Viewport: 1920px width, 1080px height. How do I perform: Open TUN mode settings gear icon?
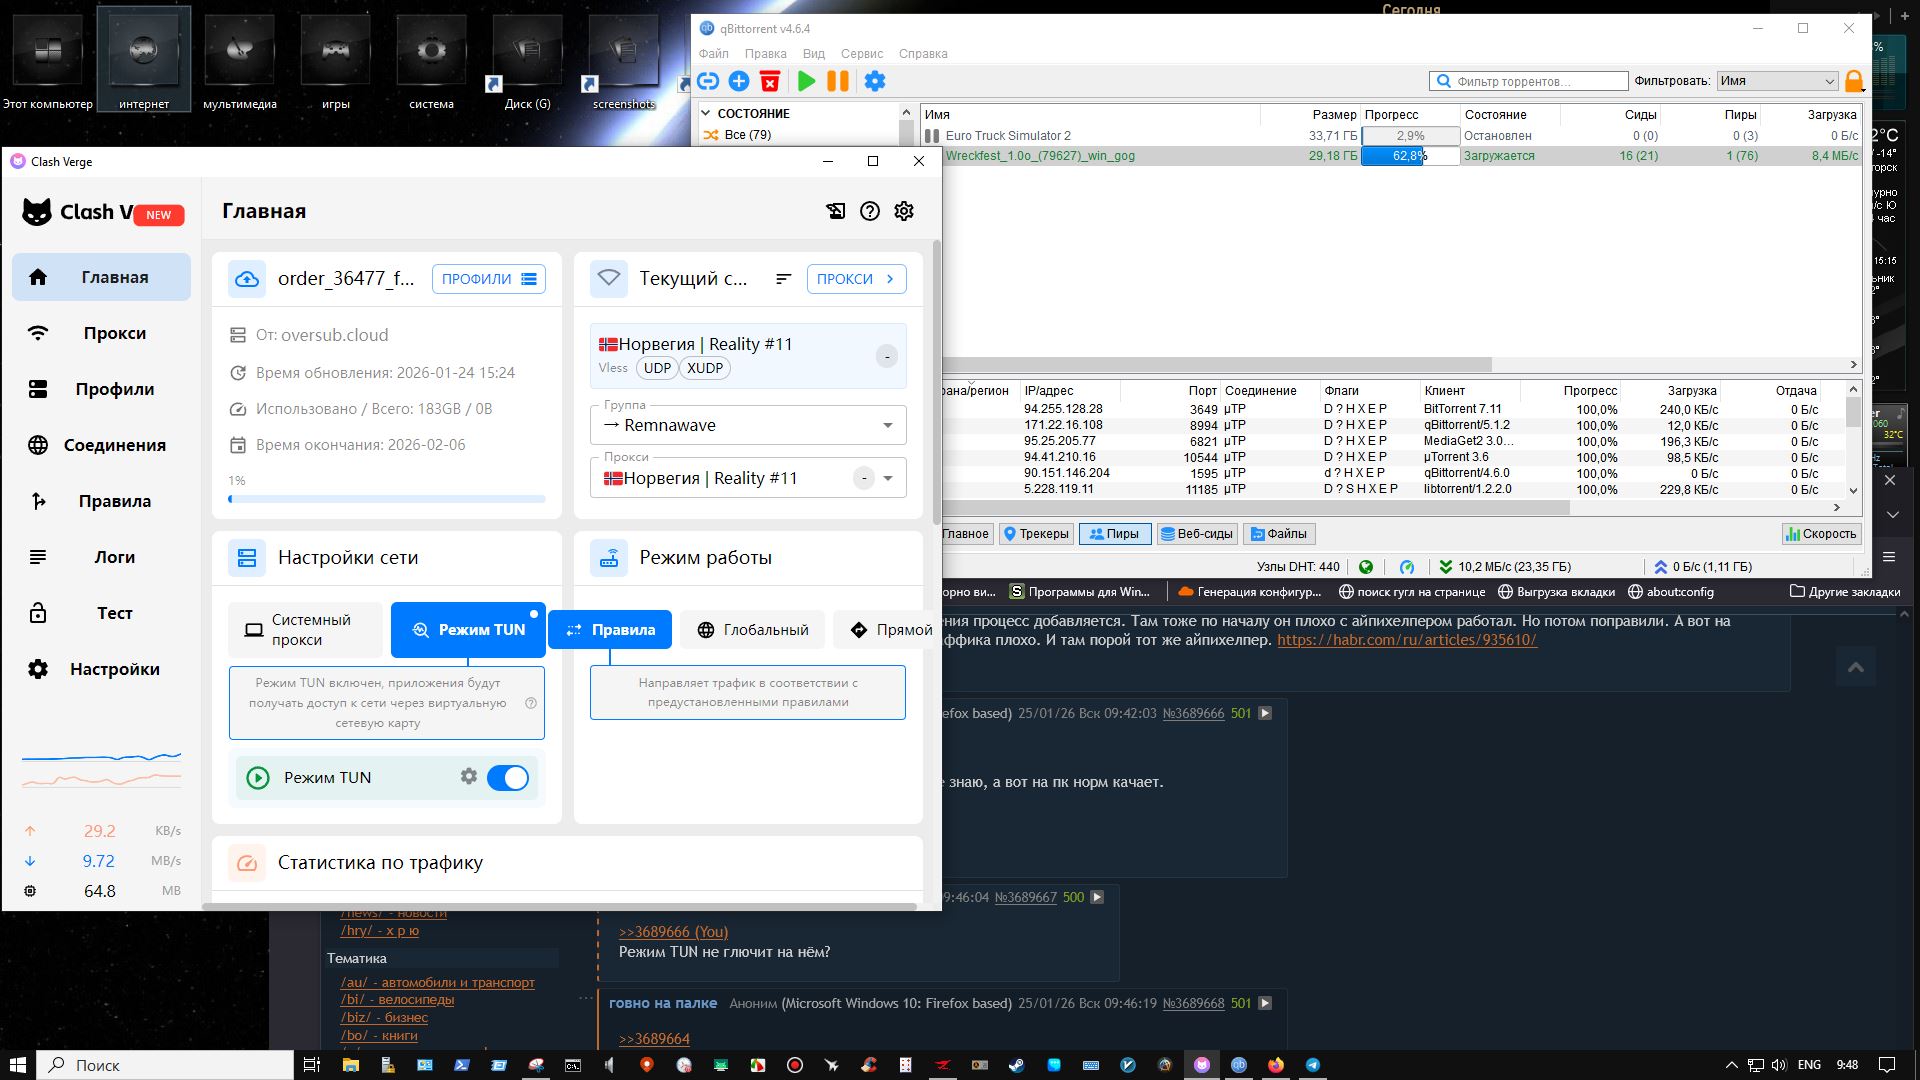(x=468, y=777)
